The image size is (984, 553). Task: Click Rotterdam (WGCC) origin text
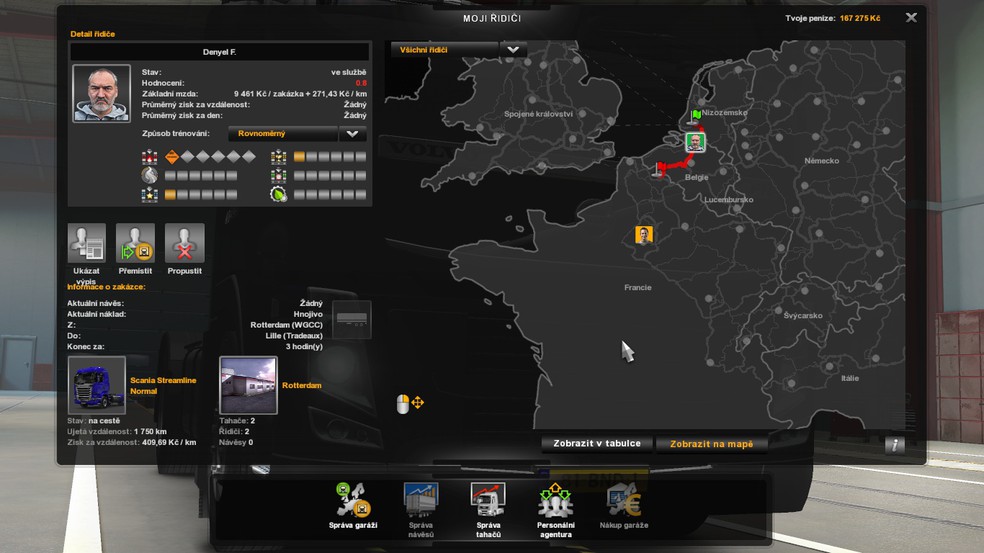[x=286, y=325]
